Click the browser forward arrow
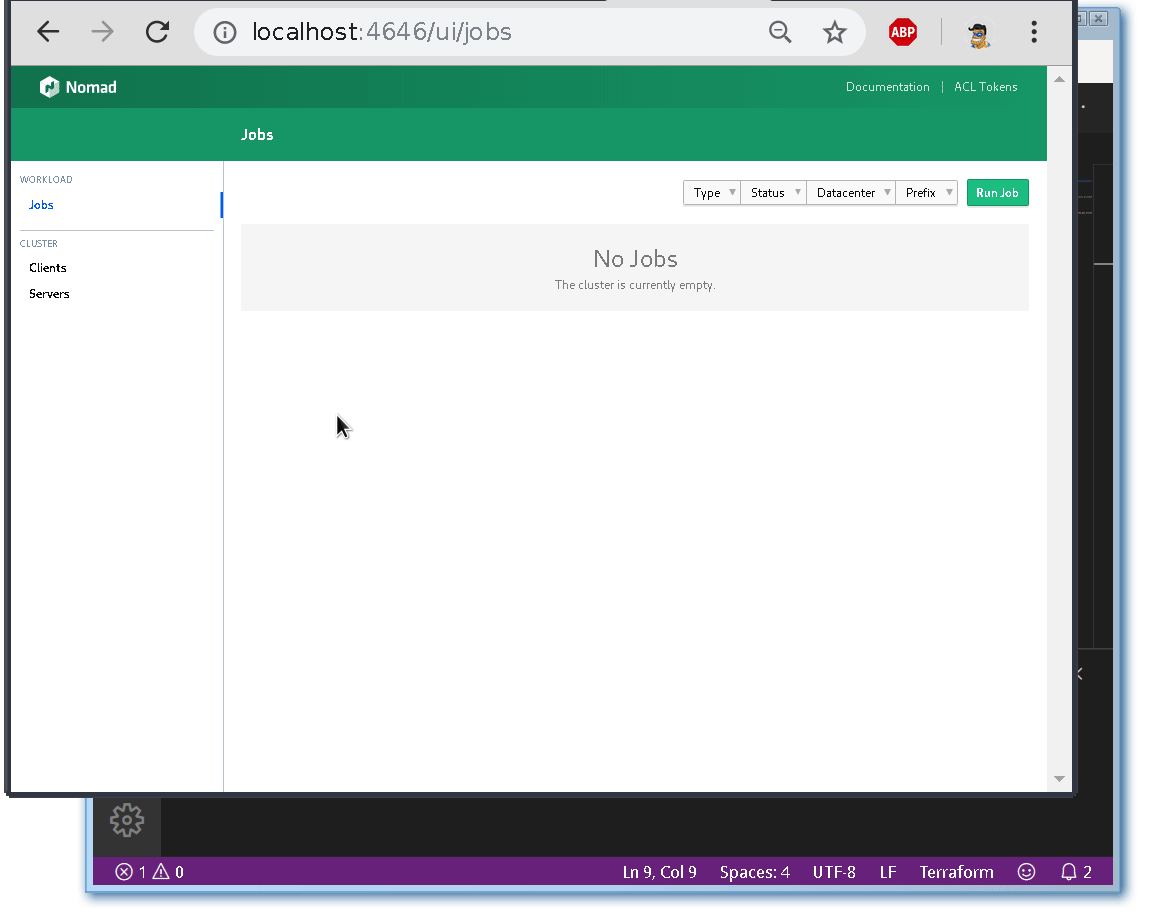1169x912 pixels. [x=103, y=32]
